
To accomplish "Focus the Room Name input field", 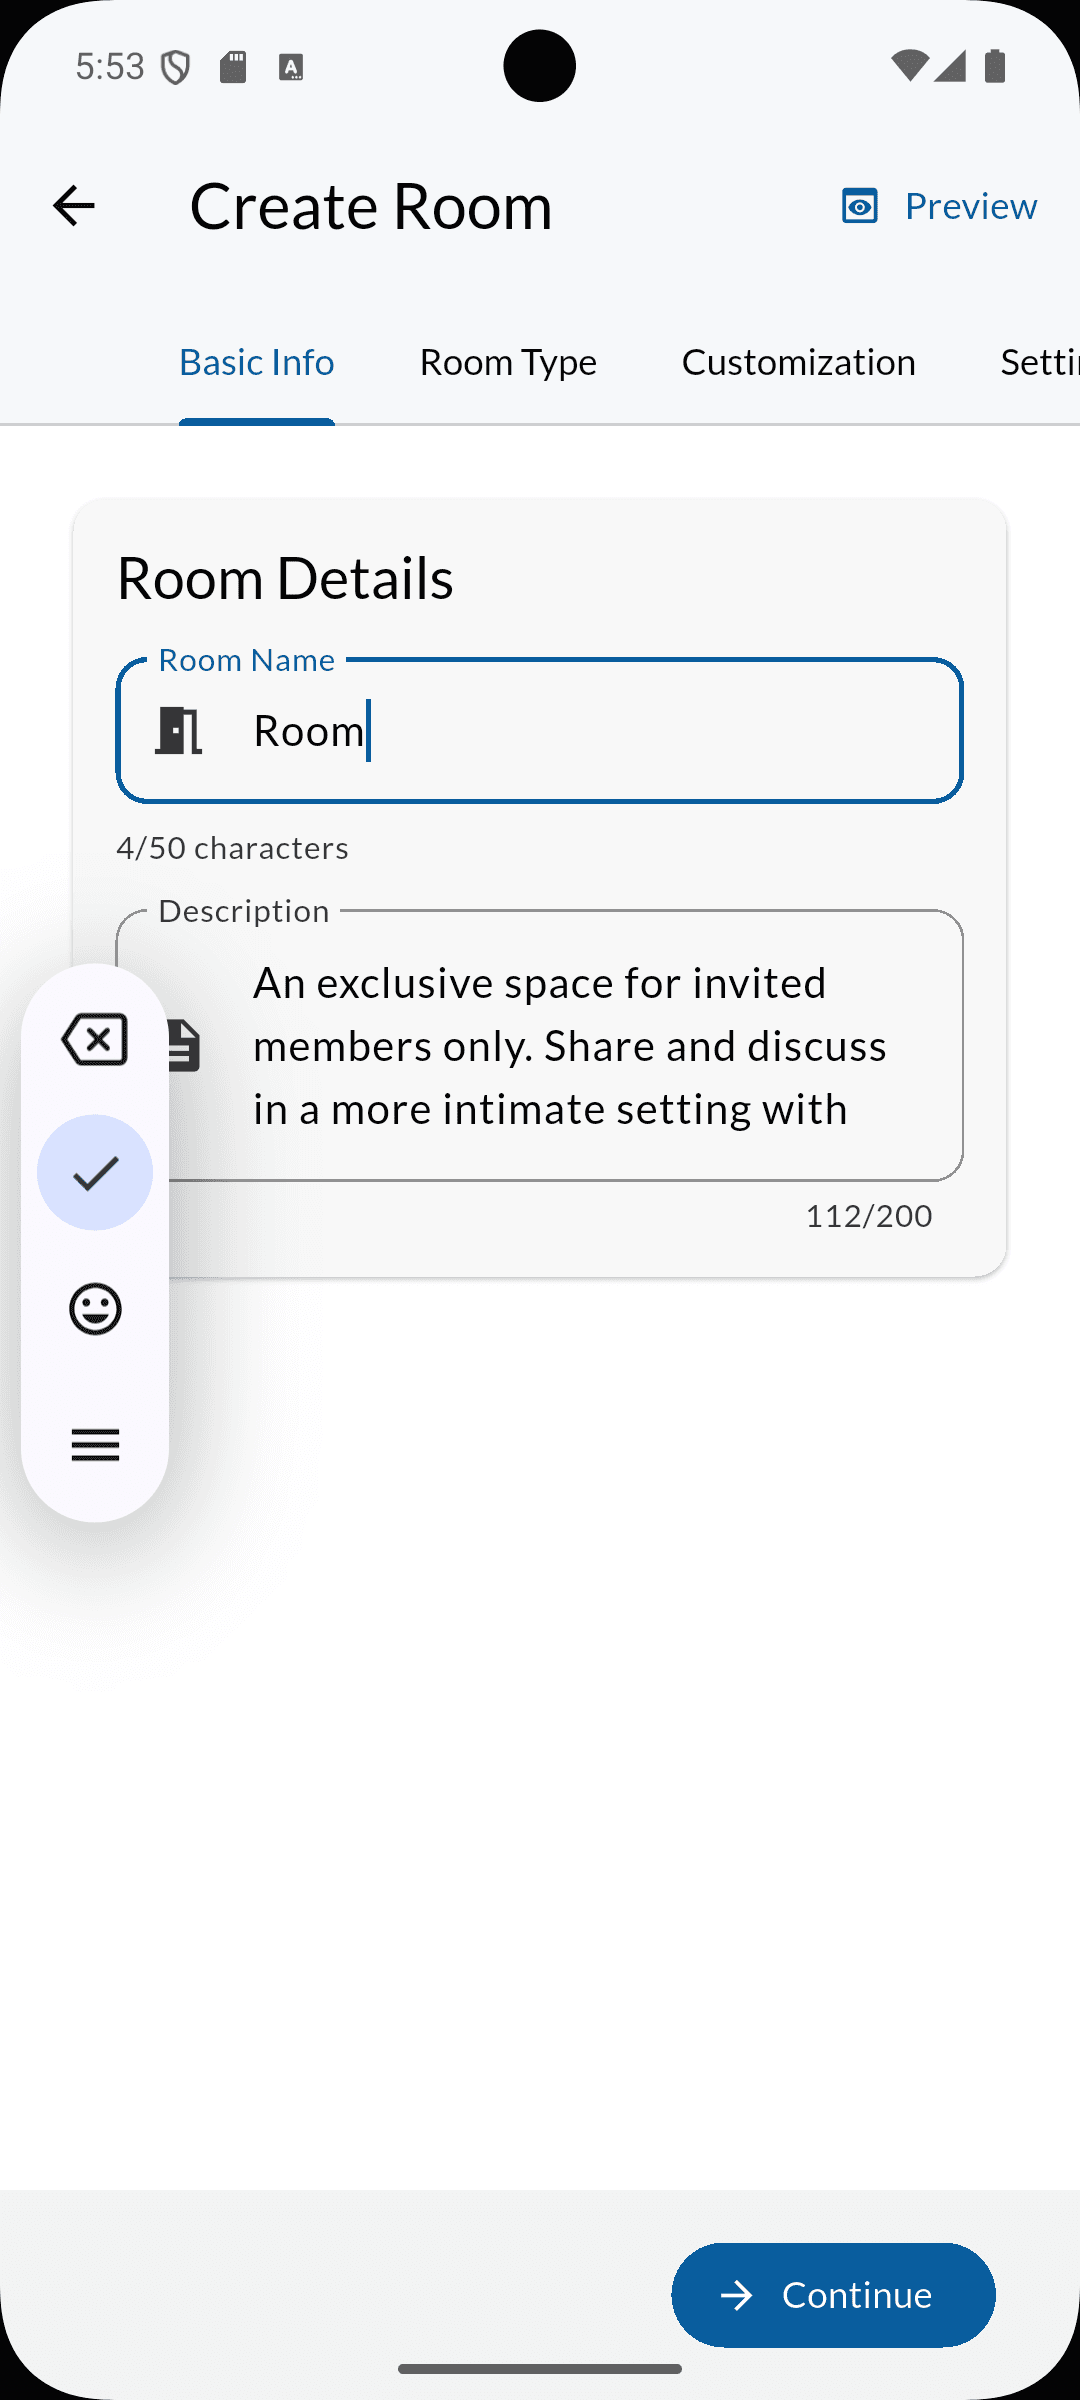I will point(540,730).
